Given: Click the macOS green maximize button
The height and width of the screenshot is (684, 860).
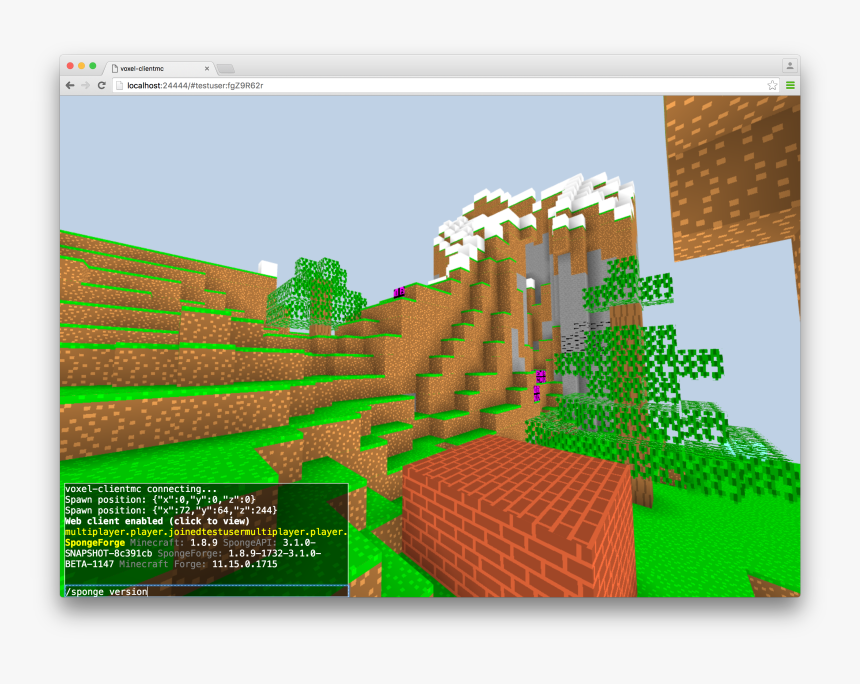Looking at the screenshot, I should tap(93, 66).
